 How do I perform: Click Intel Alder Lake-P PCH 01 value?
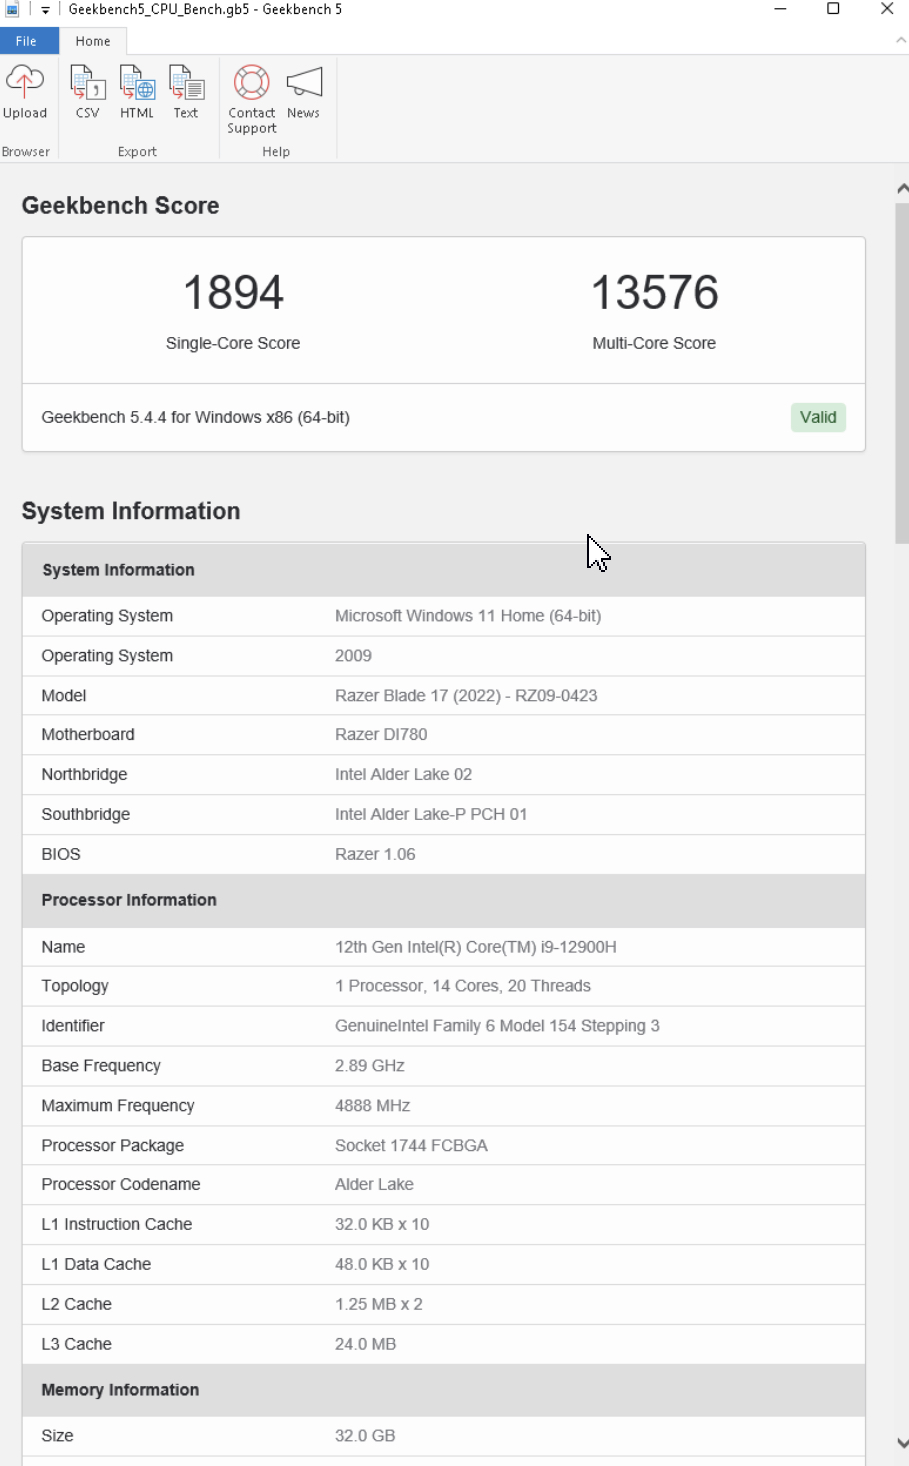point(431,814)
